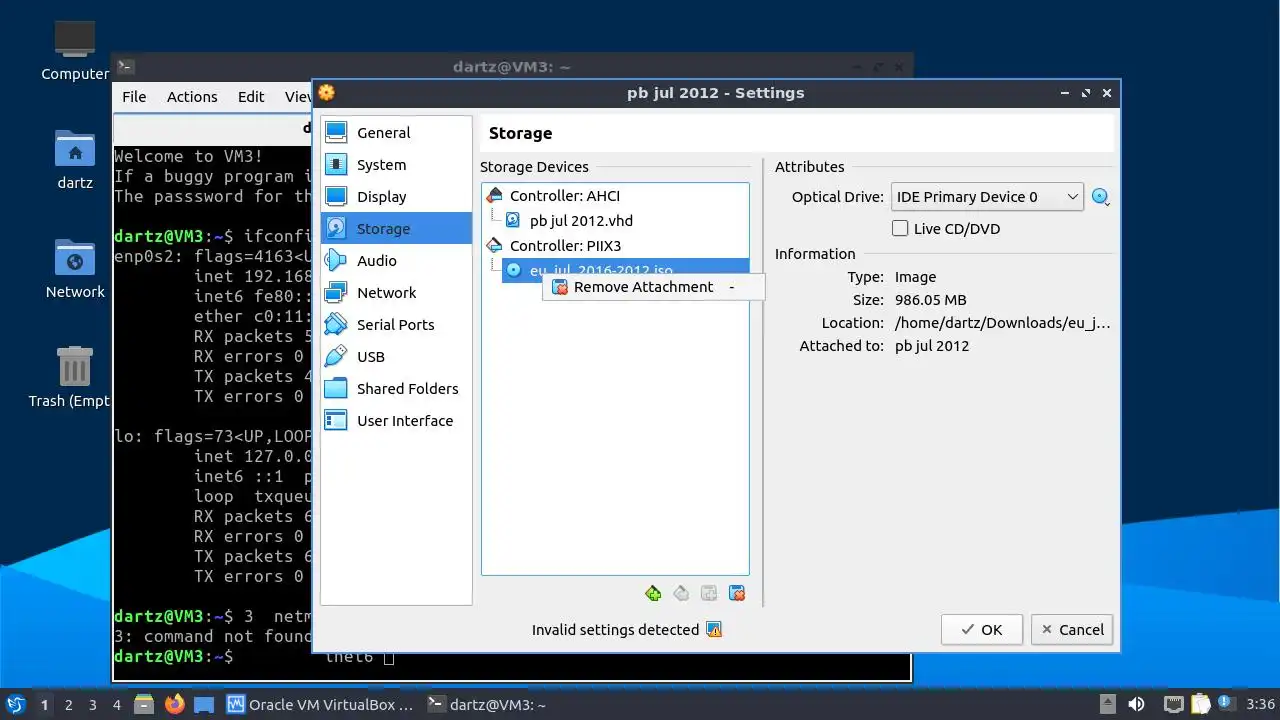The width and height of the screenshot is (1280, 720).
Task: Open the Network settings category
Action: 396,292
